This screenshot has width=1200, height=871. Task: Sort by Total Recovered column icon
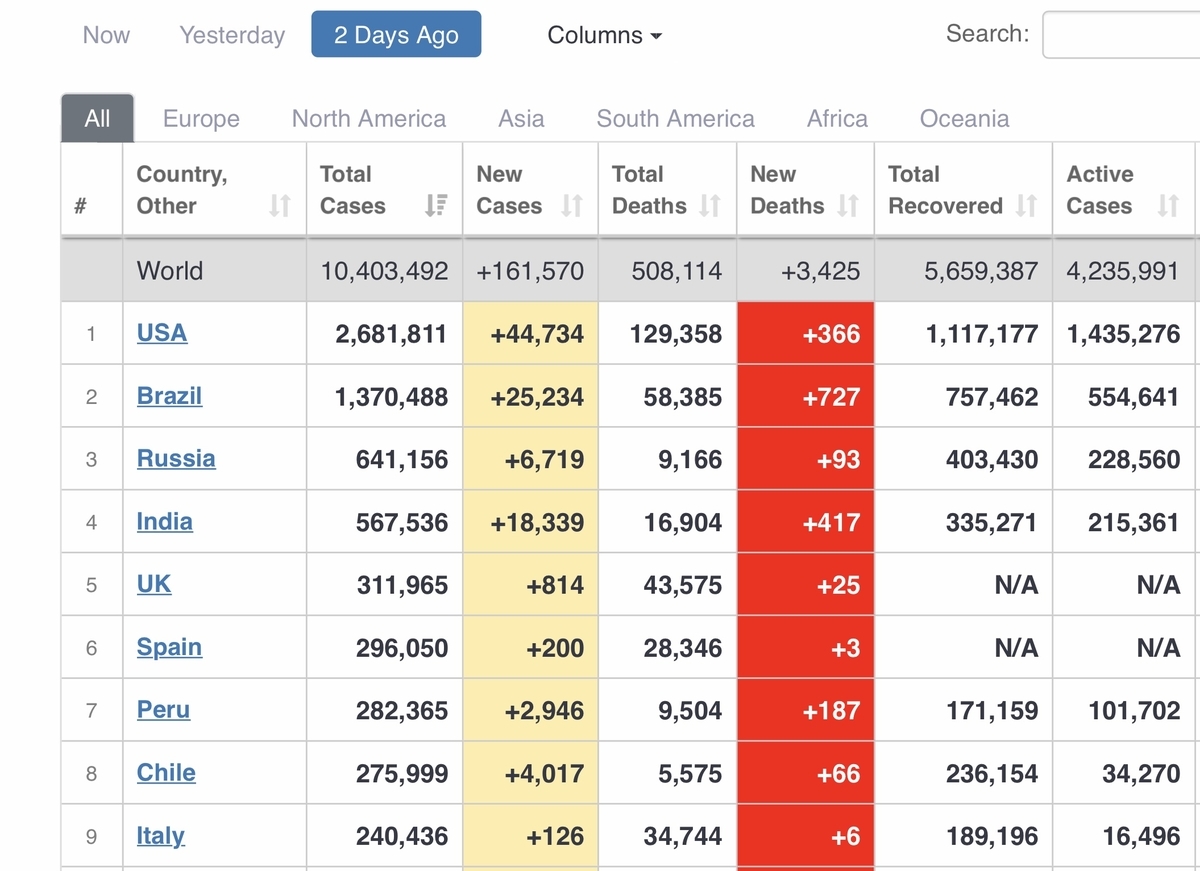point(1026,206)
